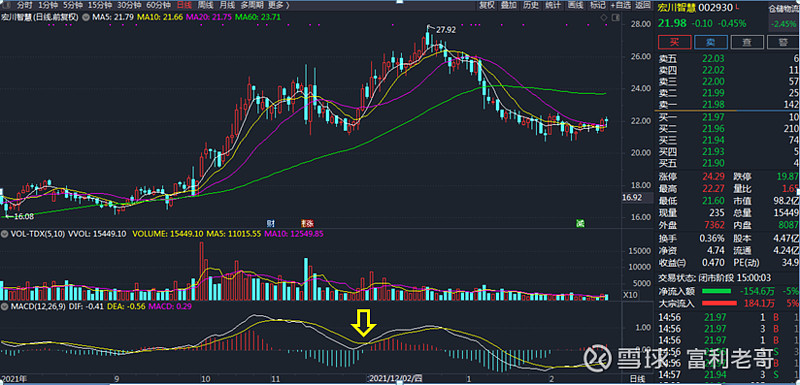This screenshot has width=800, height=385.
Task: Click the 大宗流入 red bar
Action: pos(719,303)
